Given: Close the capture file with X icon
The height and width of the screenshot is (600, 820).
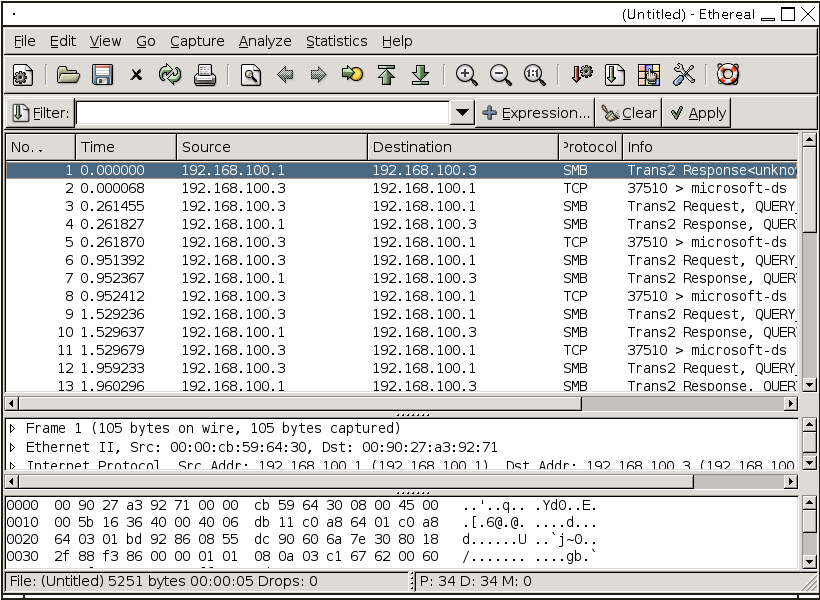Looking at the screenshot, I should [x=136, y=75].
